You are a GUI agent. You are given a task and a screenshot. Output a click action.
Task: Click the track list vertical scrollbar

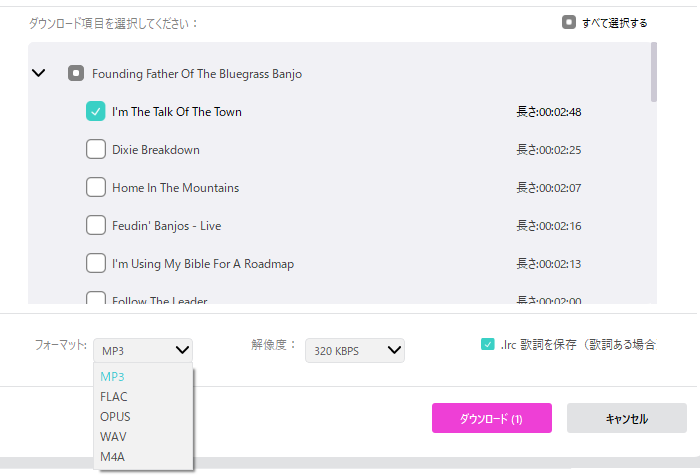(x=654, y=72)
